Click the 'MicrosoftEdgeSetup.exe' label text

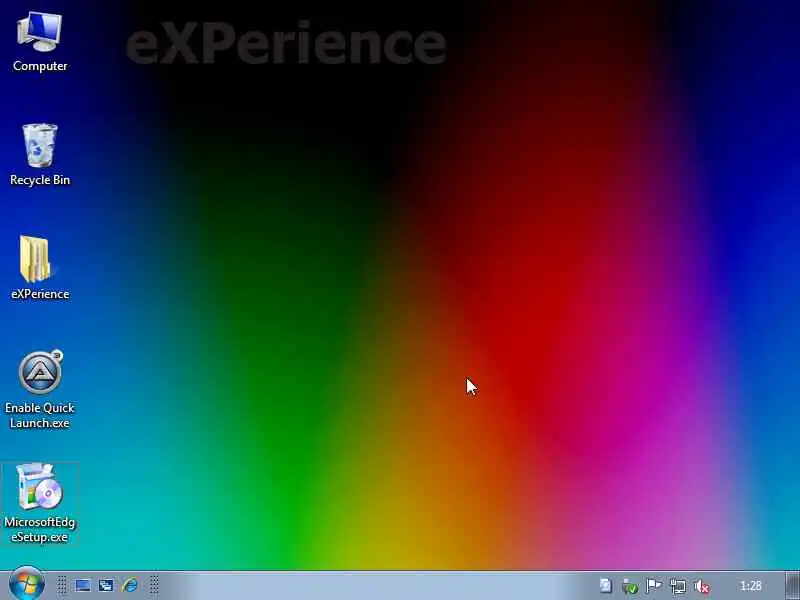[x=40, y=530]
